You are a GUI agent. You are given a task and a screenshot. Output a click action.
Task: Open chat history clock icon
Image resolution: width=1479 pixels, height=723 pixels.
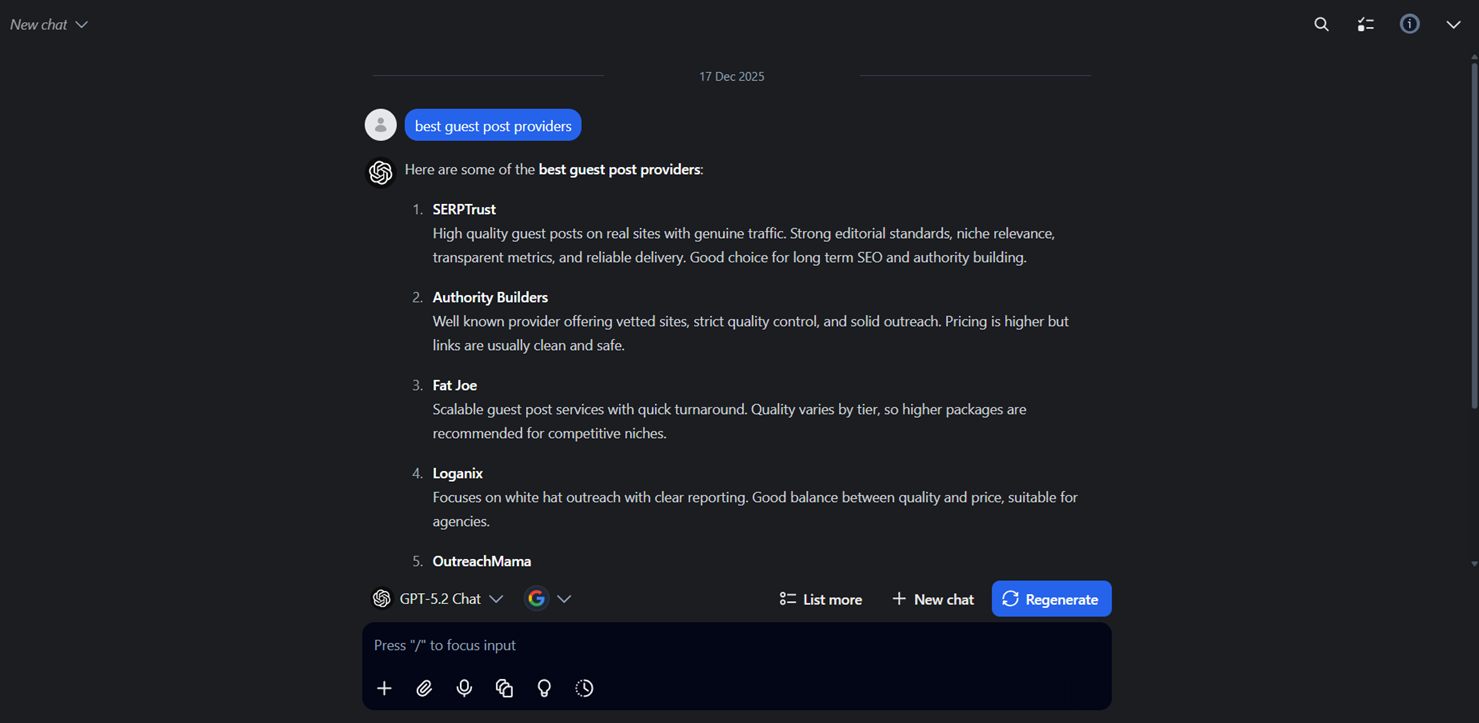click(x=584, y=688)
